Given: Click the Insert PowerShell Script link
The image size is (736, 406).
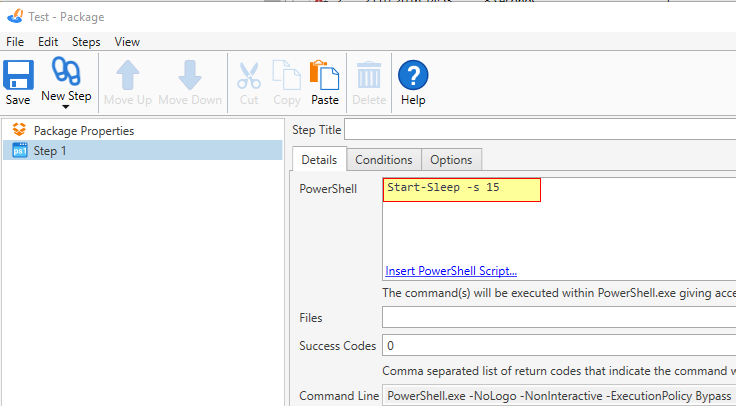Looking at the screenshot, I should pos(451,271).
